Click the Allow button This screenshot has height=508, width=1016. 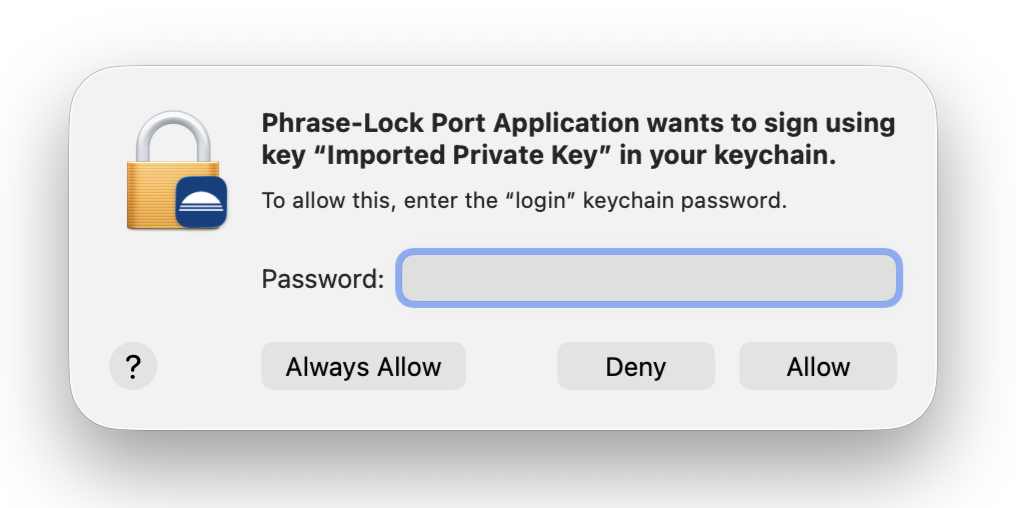tap(817, 367)
